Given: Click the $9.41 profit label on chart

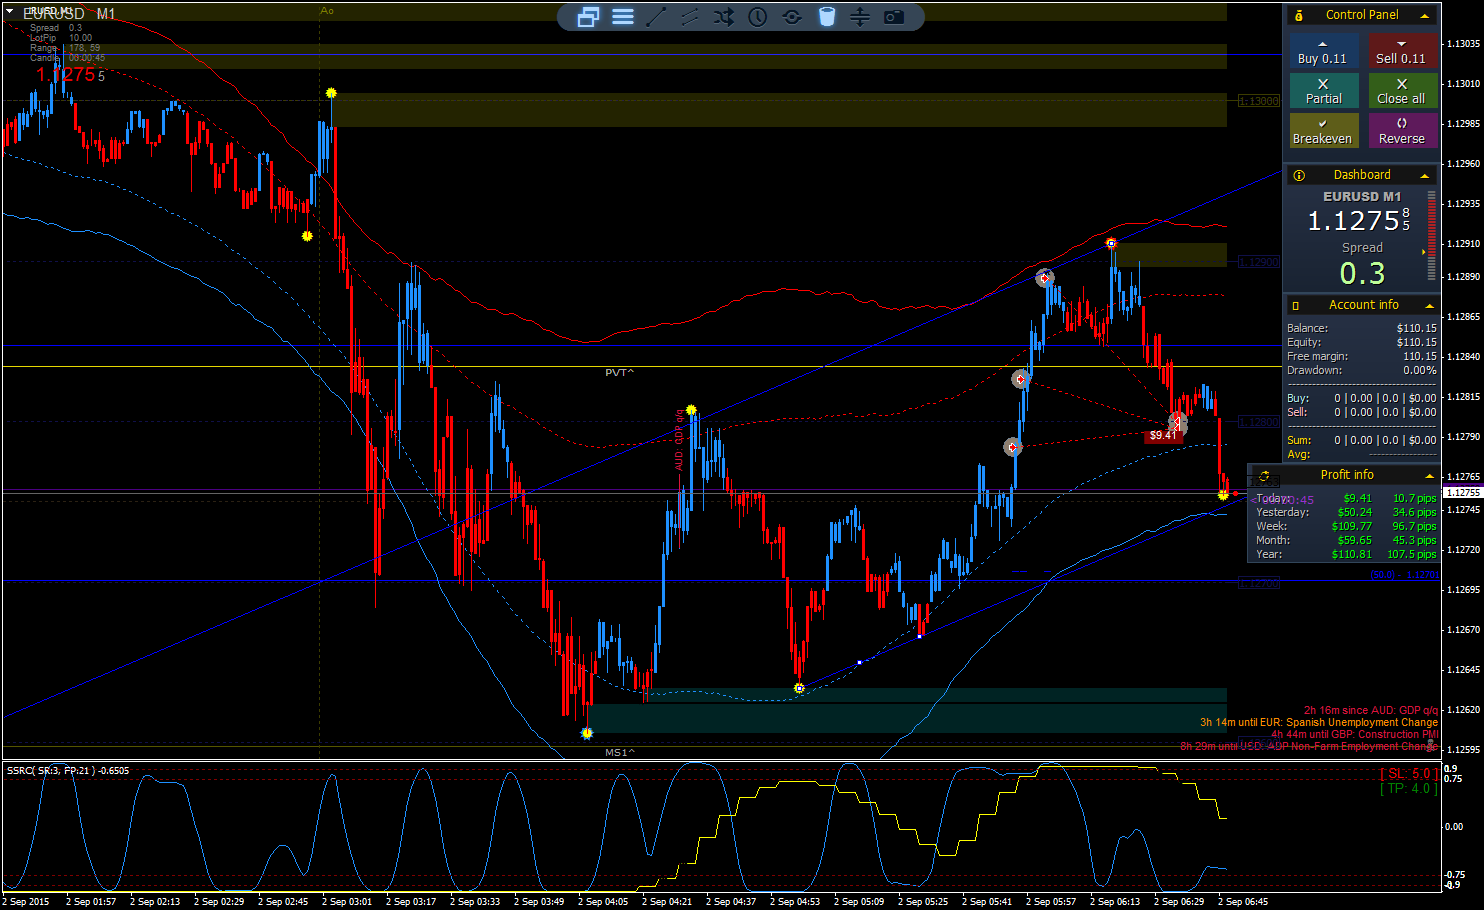Looking at the screenshot, I should click(1163, 435).
